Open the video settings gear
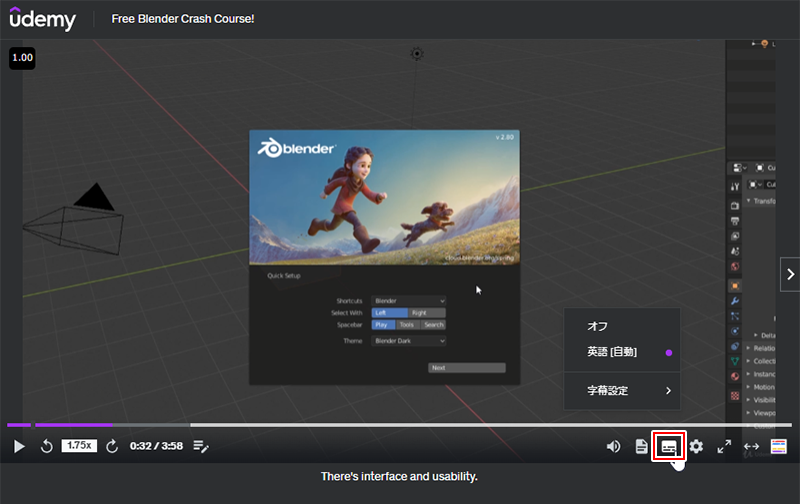 [696, 446]
